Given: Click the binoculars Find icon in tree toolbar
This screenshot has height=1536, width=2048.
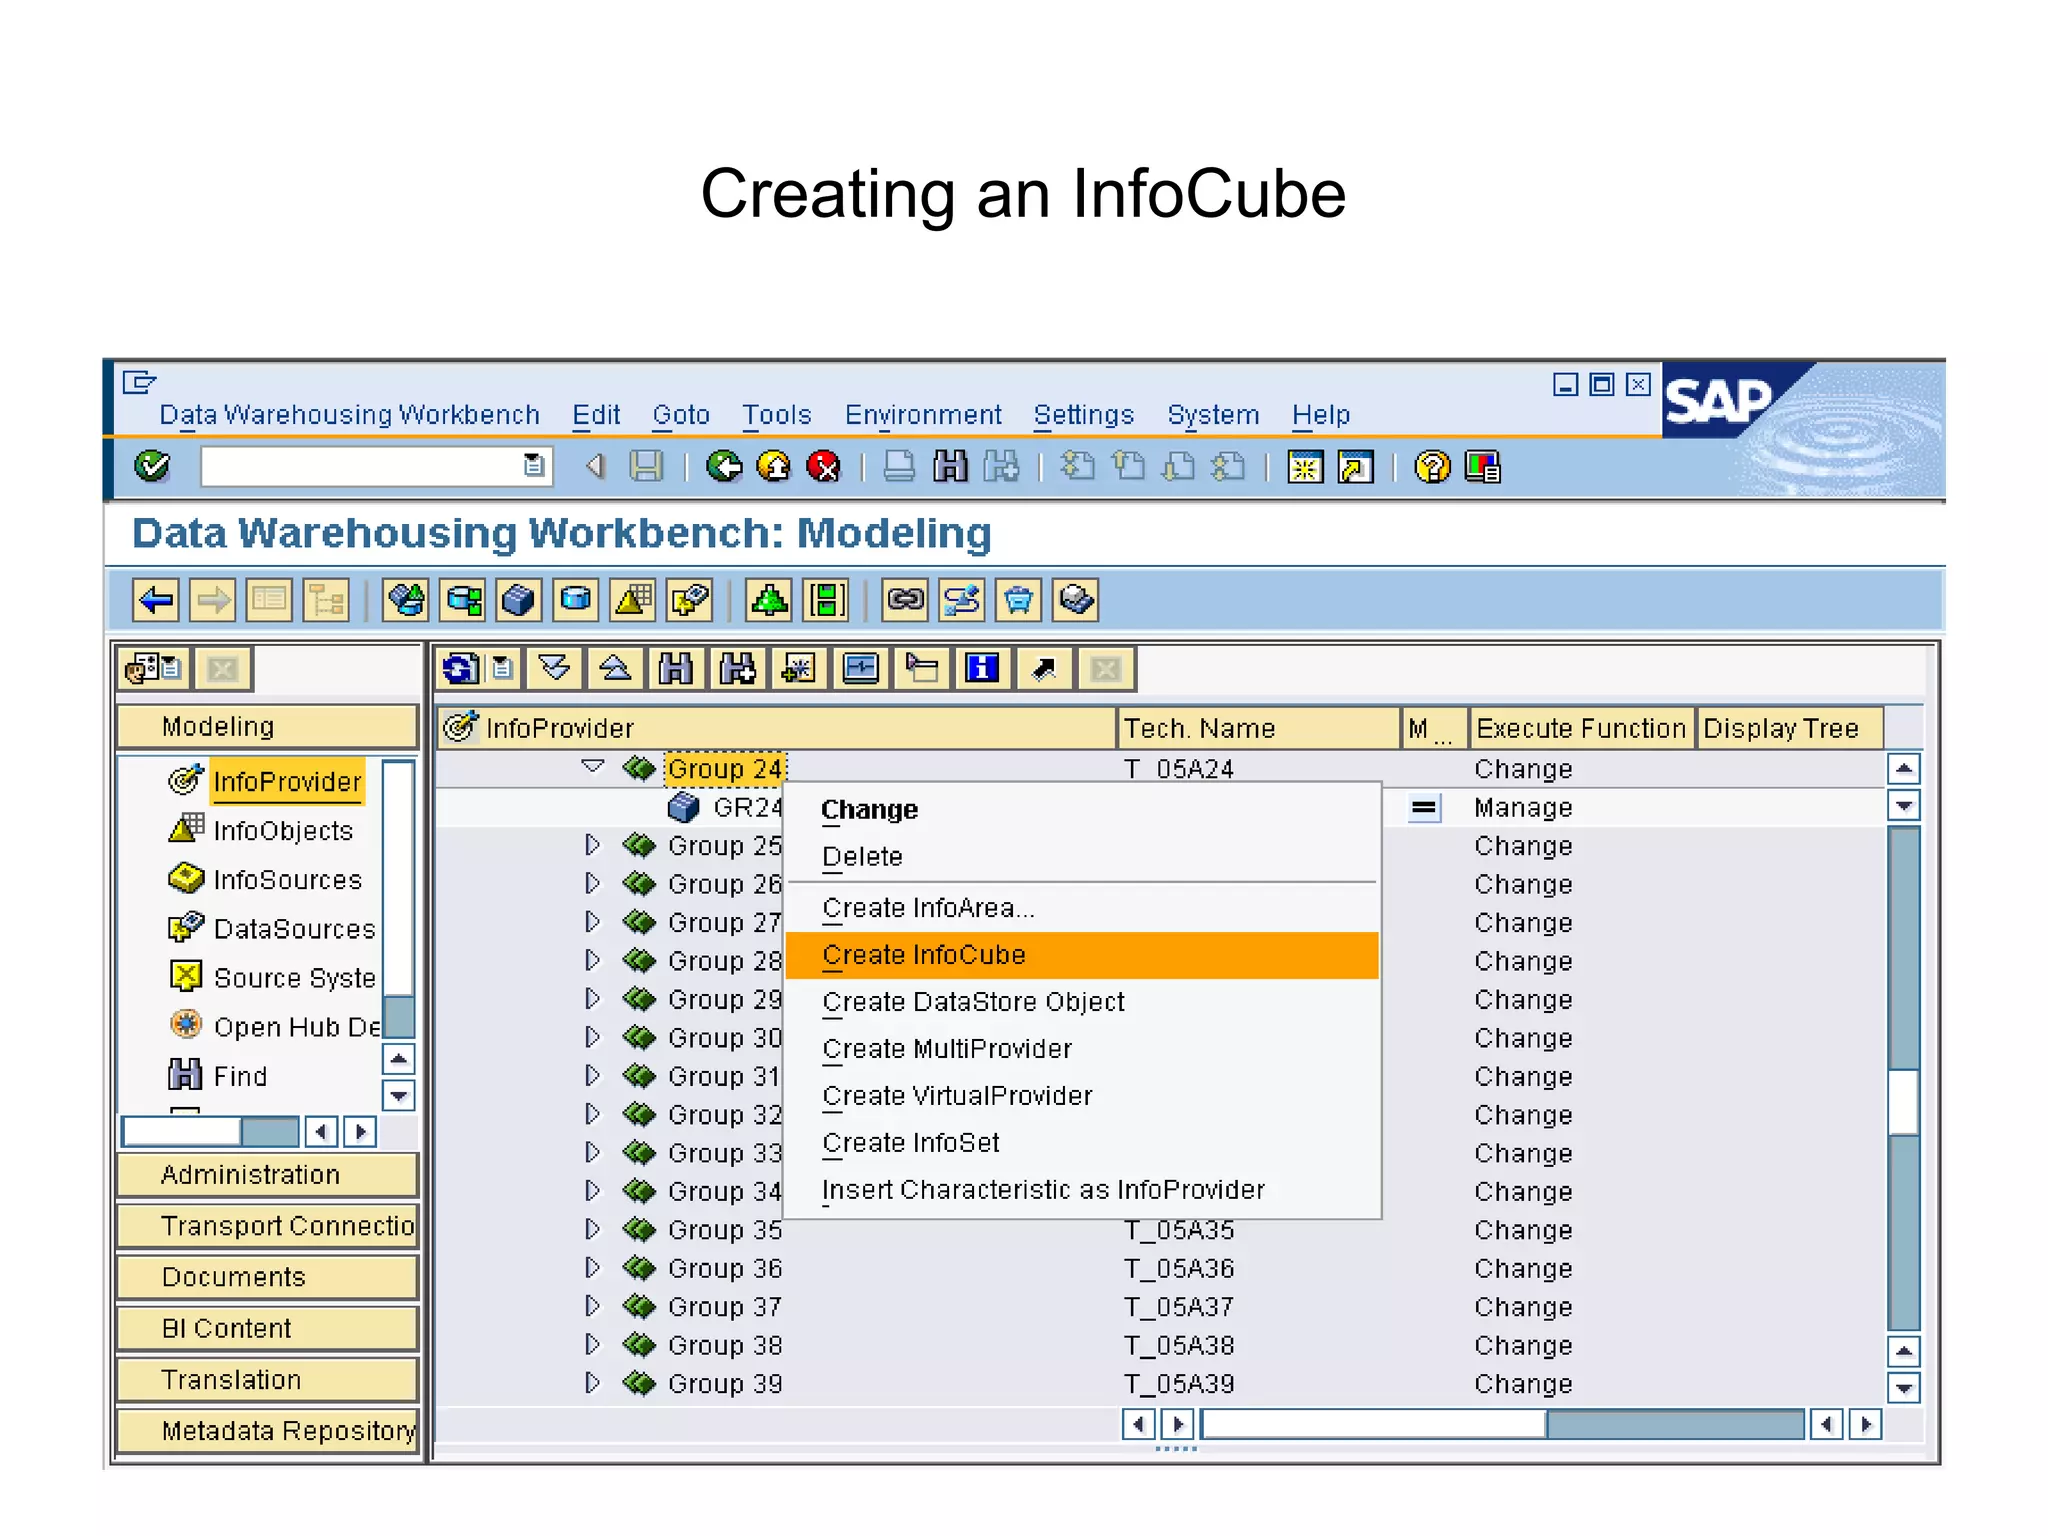Looking at the screenshot, I should click(x=676, y=668).
